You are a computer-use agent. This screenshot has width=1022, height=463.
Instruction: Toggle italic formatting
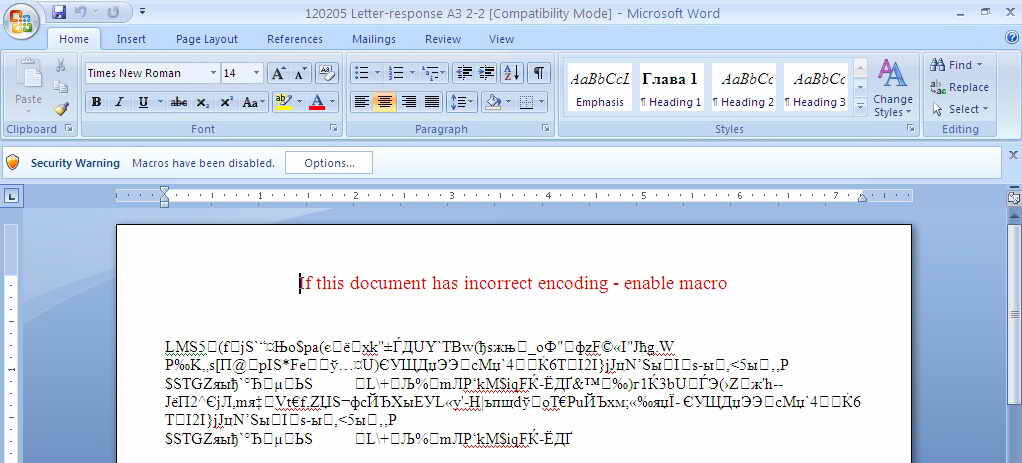click(x=119, y=102)
